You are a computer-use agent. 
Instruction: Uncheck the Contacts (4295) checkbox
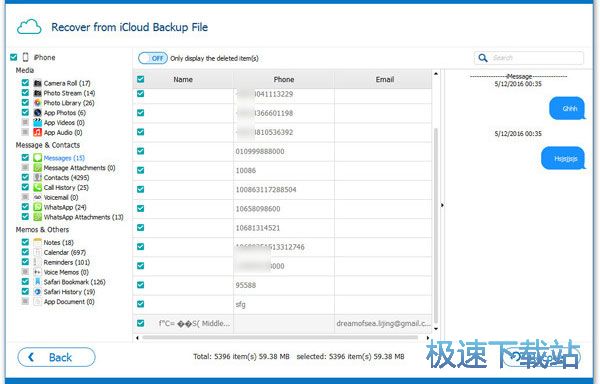25,177
